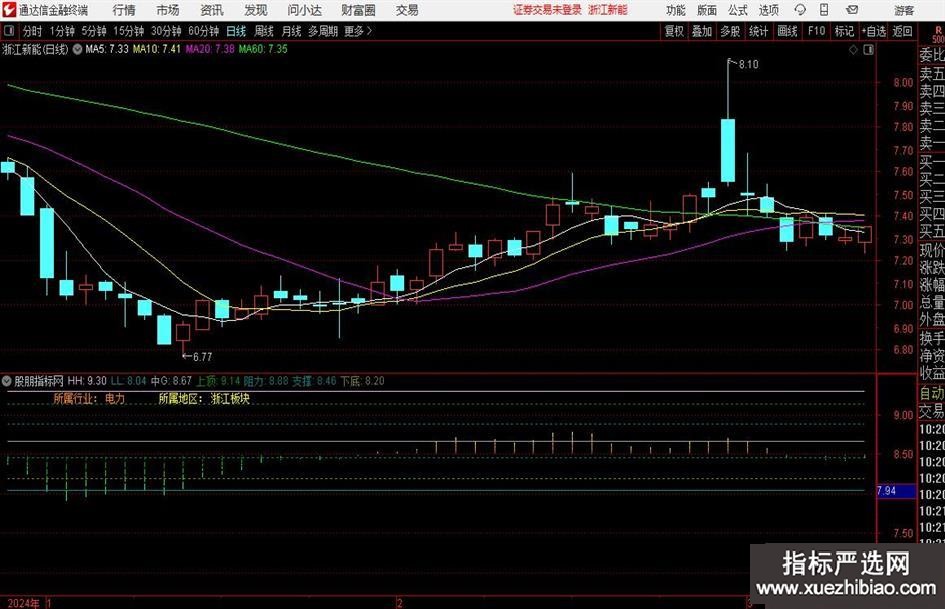This screenshot has width=945, height=609.
Task: Switch to 分时 chart
Action: click(x=32, y=31)
